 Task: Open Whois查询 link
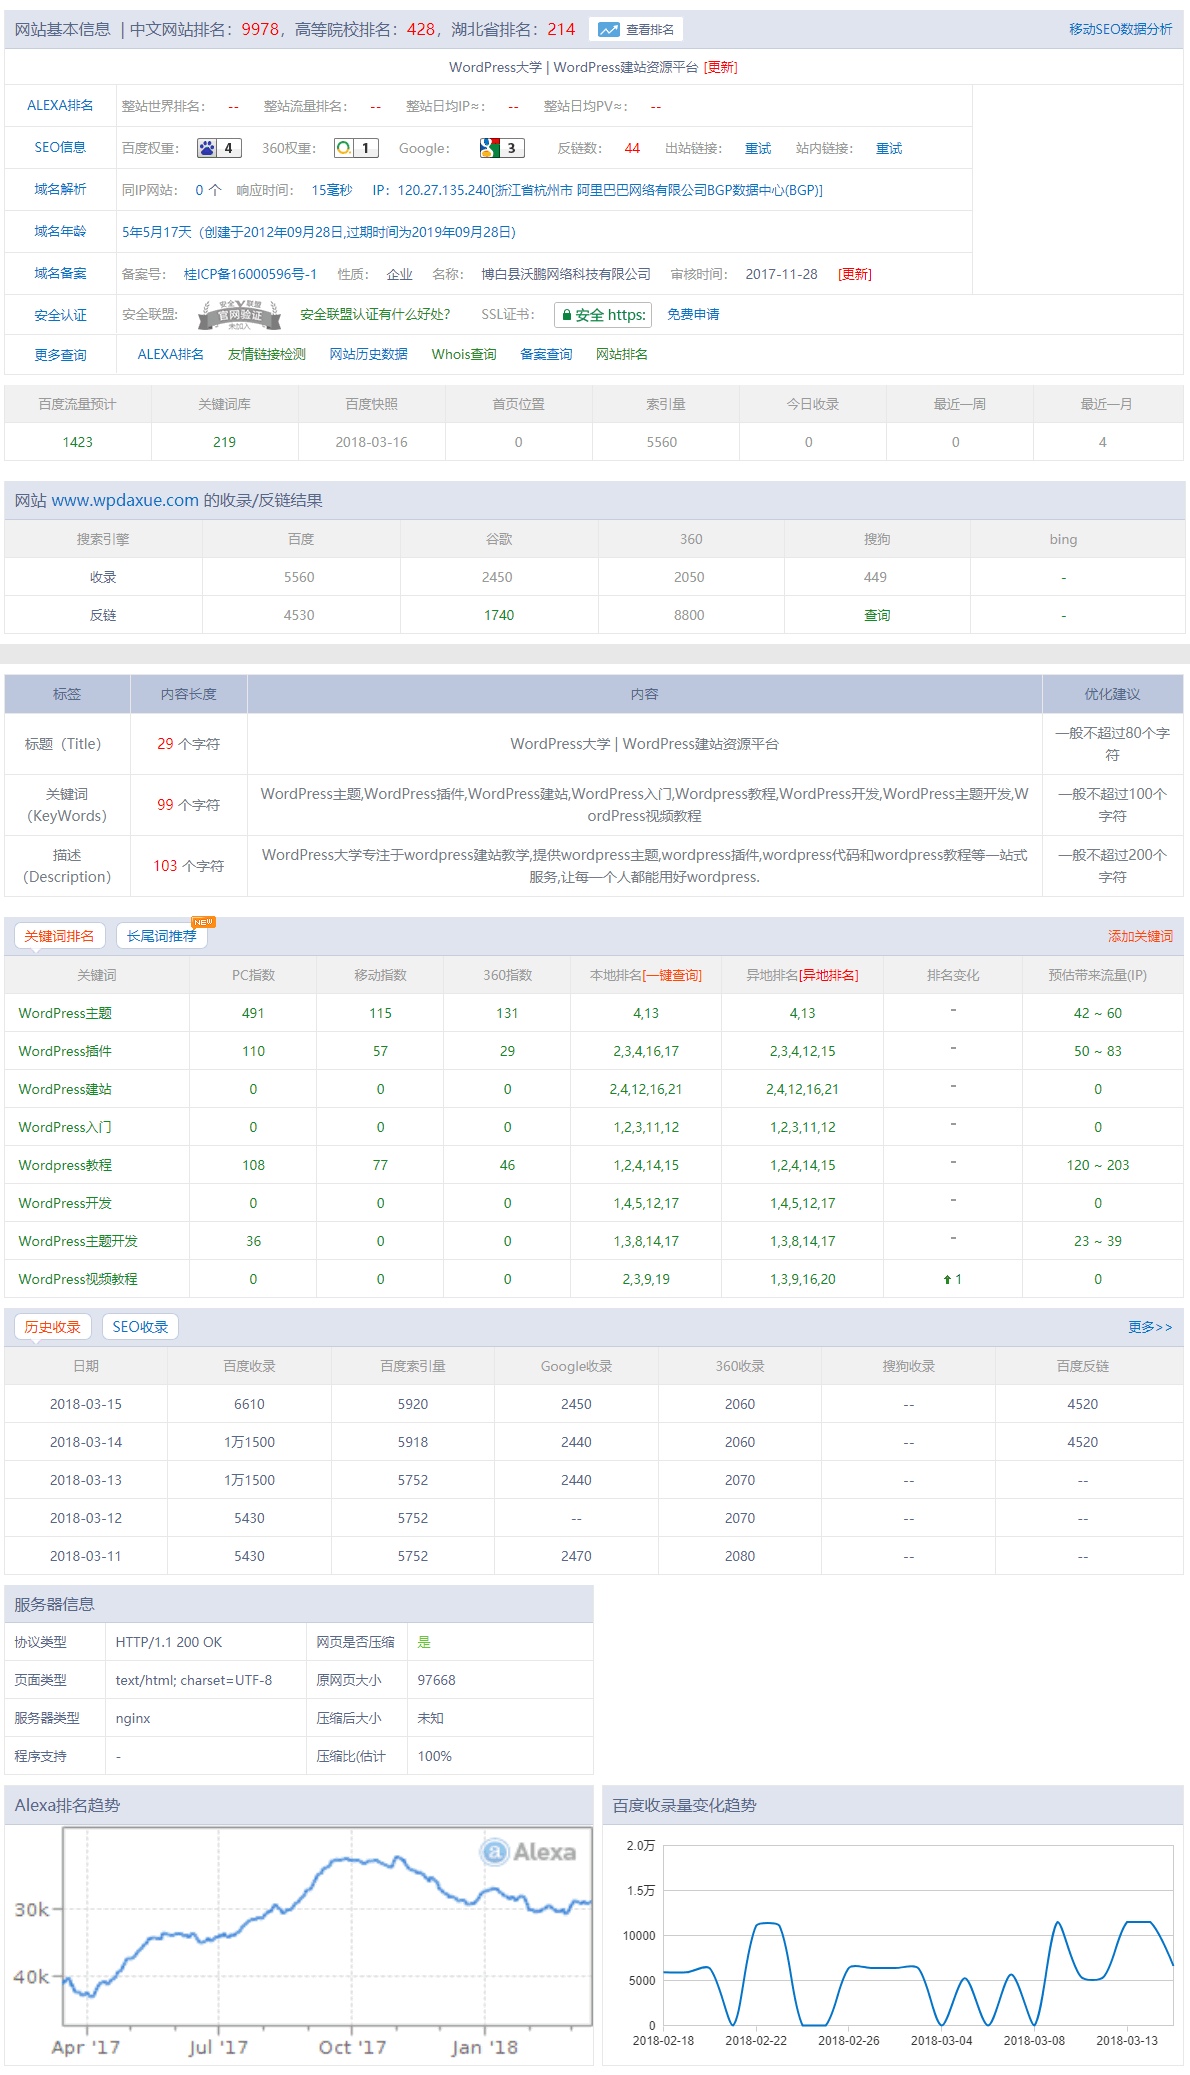pyautogui.click(x=464, y=354)
